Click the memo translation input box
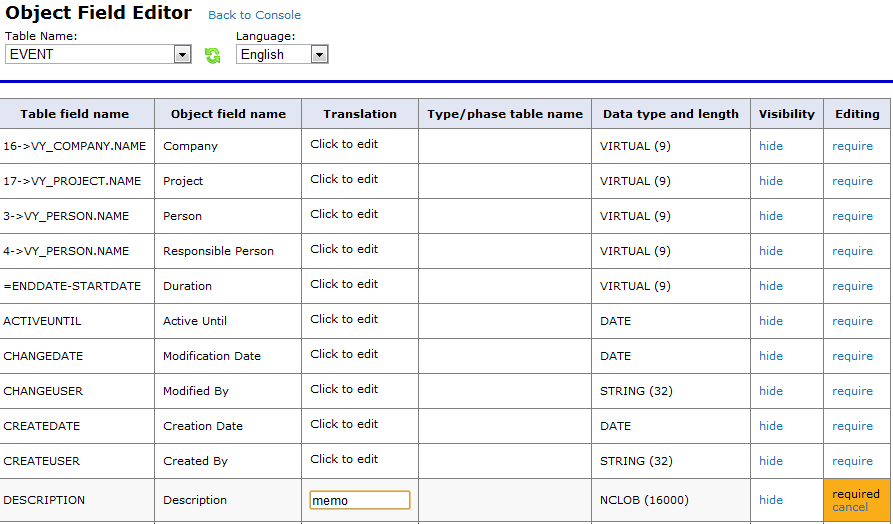The image size is (893, 524). (x=359, y=500)
